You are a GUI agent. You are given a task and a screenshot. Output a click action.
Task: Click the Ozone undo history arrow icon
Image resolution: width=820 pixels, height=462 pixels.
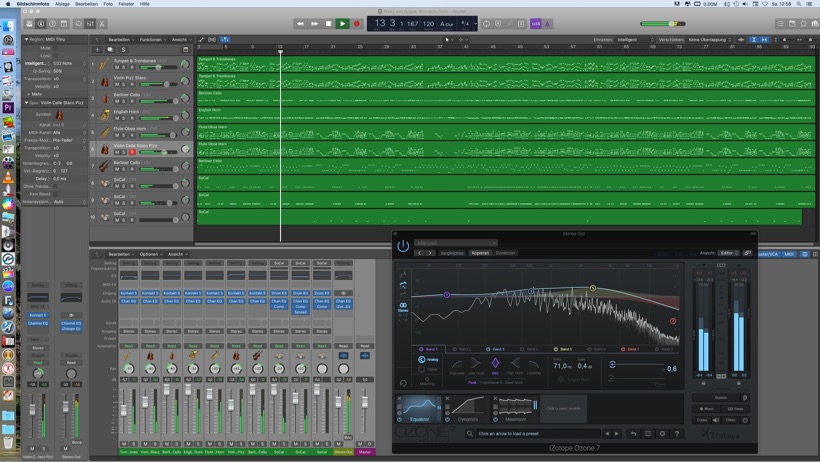pyautogui.click(x=632, y=434)
